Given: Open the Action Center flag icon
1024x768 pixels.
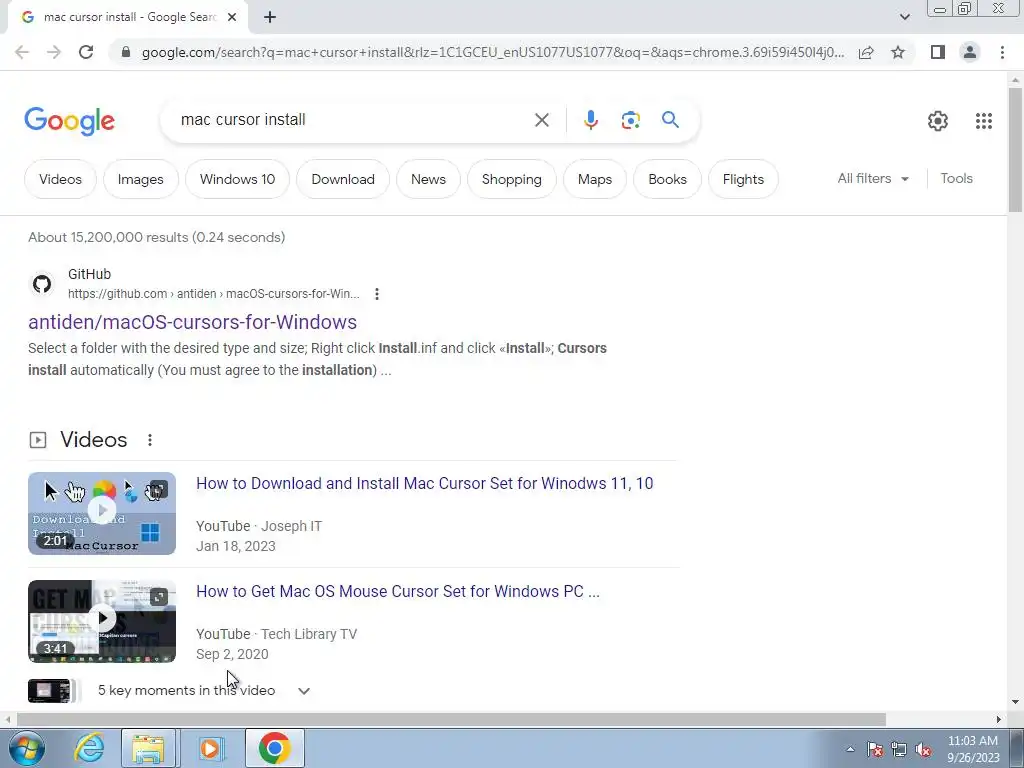Looking at the screenshot, I should pos(875,749).
